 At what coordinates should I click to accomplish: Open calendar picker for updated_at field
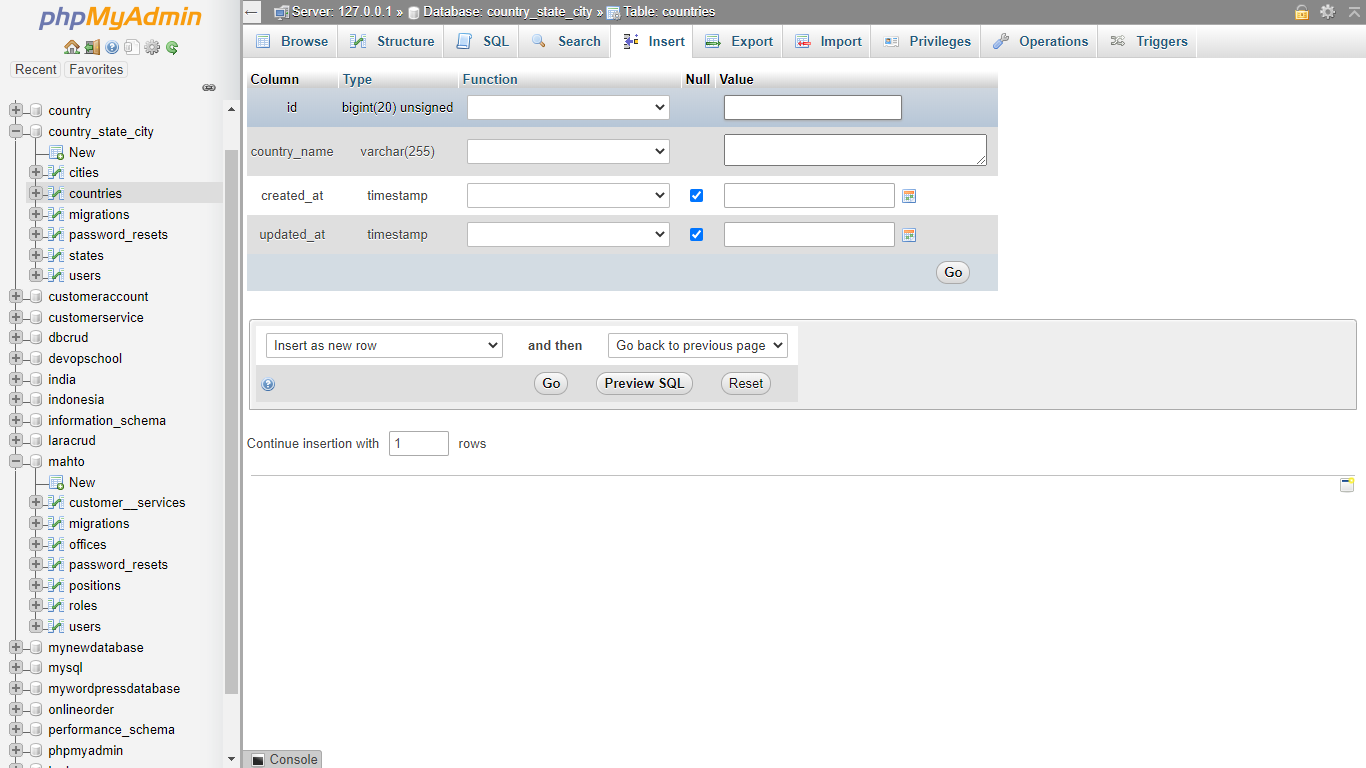(x=909, y=235)
